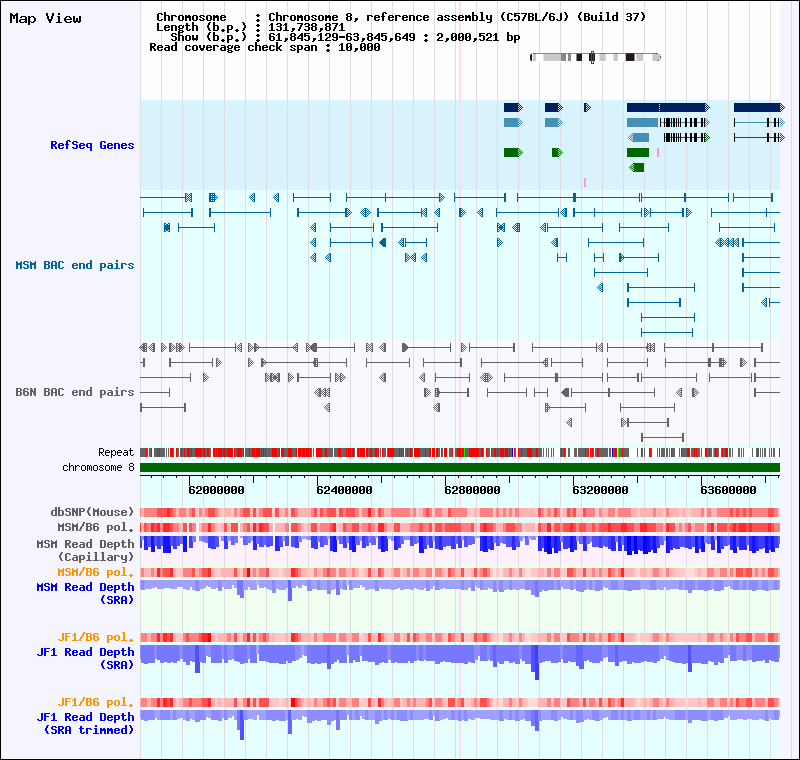Click the B6N BAC end pairs label

[74, 392]
